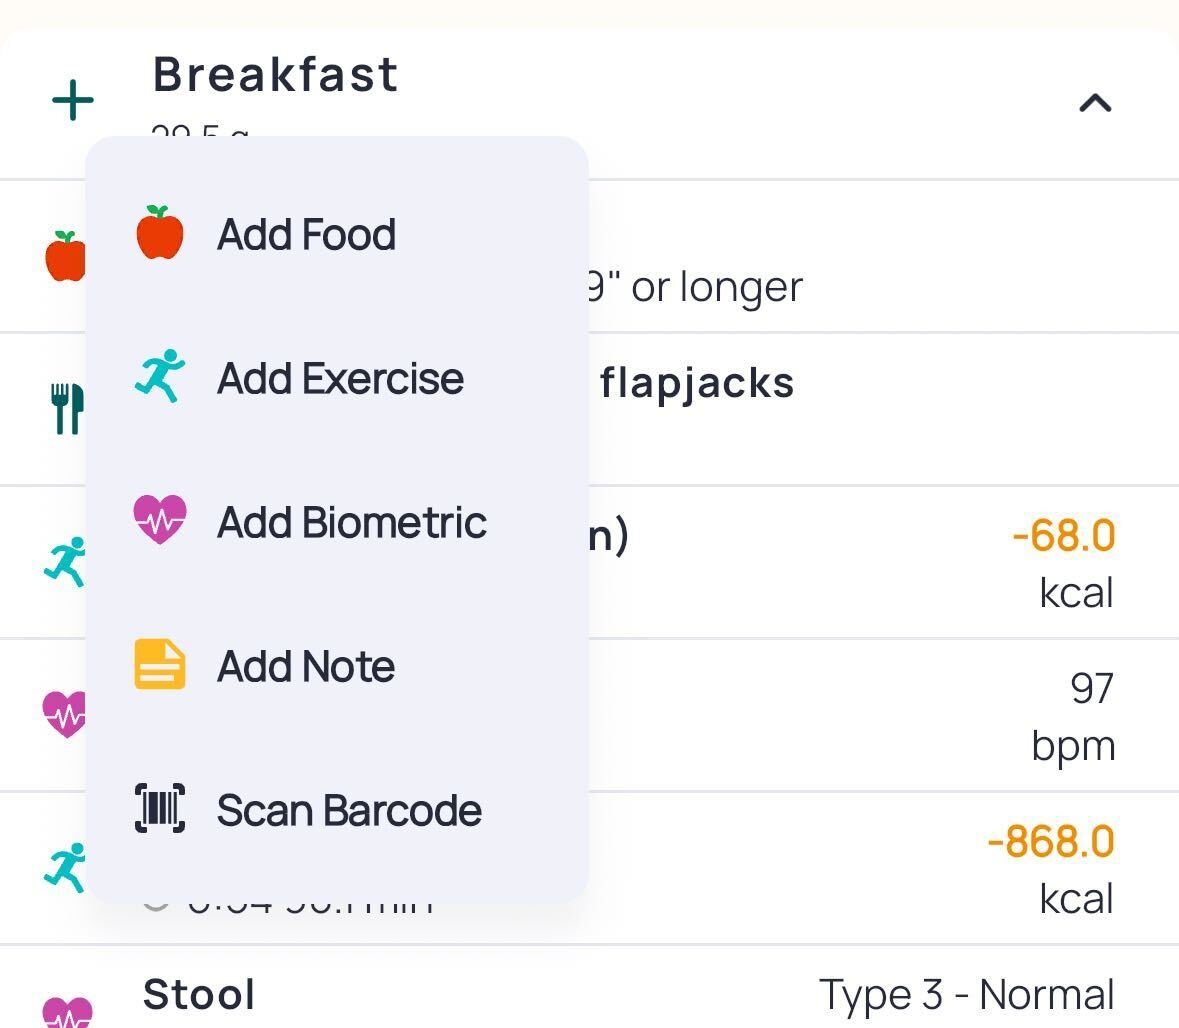The width and height of the screenshot is (1179, 1028).
Task: Click the heart icon beside Stool
Action: click(66, 1010)
